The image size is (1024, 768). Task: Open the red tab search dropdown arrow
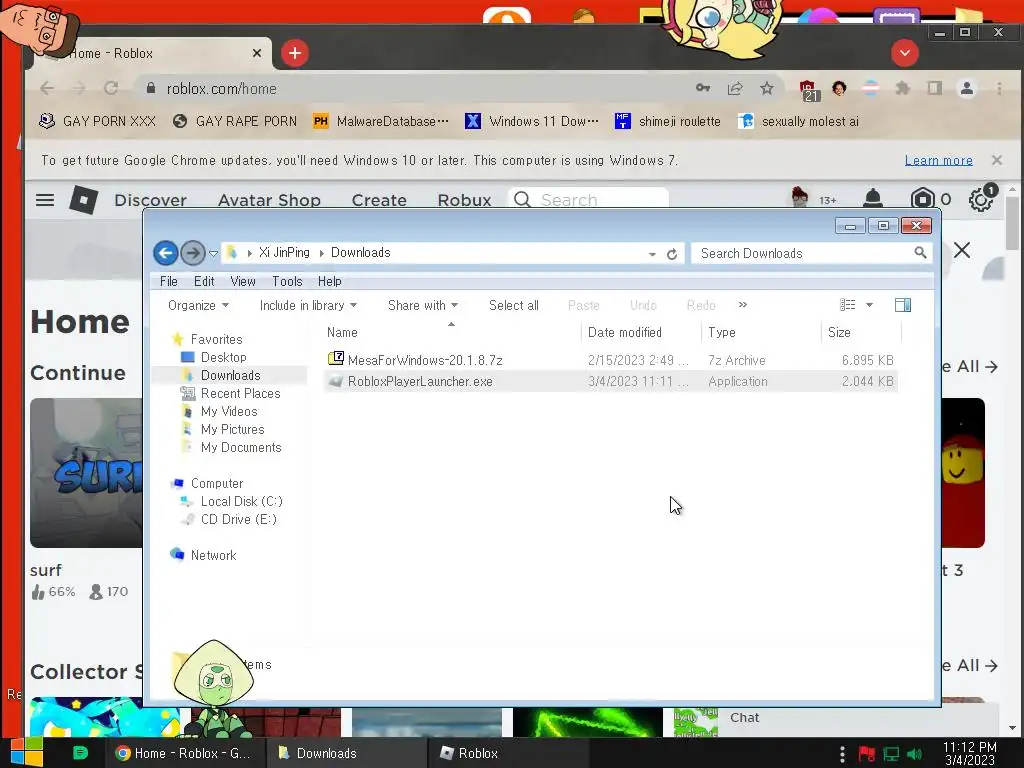tap(904, 53)
